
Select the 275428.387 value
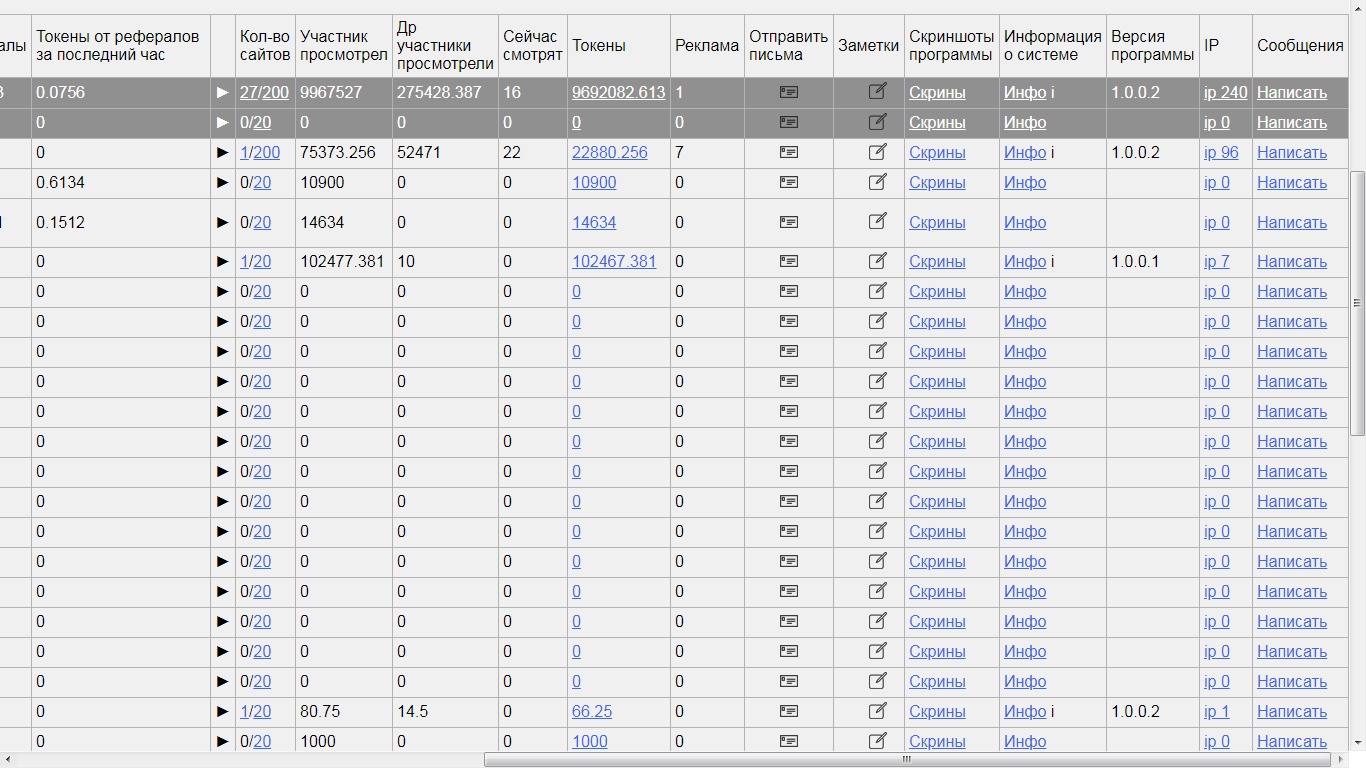tap(439, 92)
